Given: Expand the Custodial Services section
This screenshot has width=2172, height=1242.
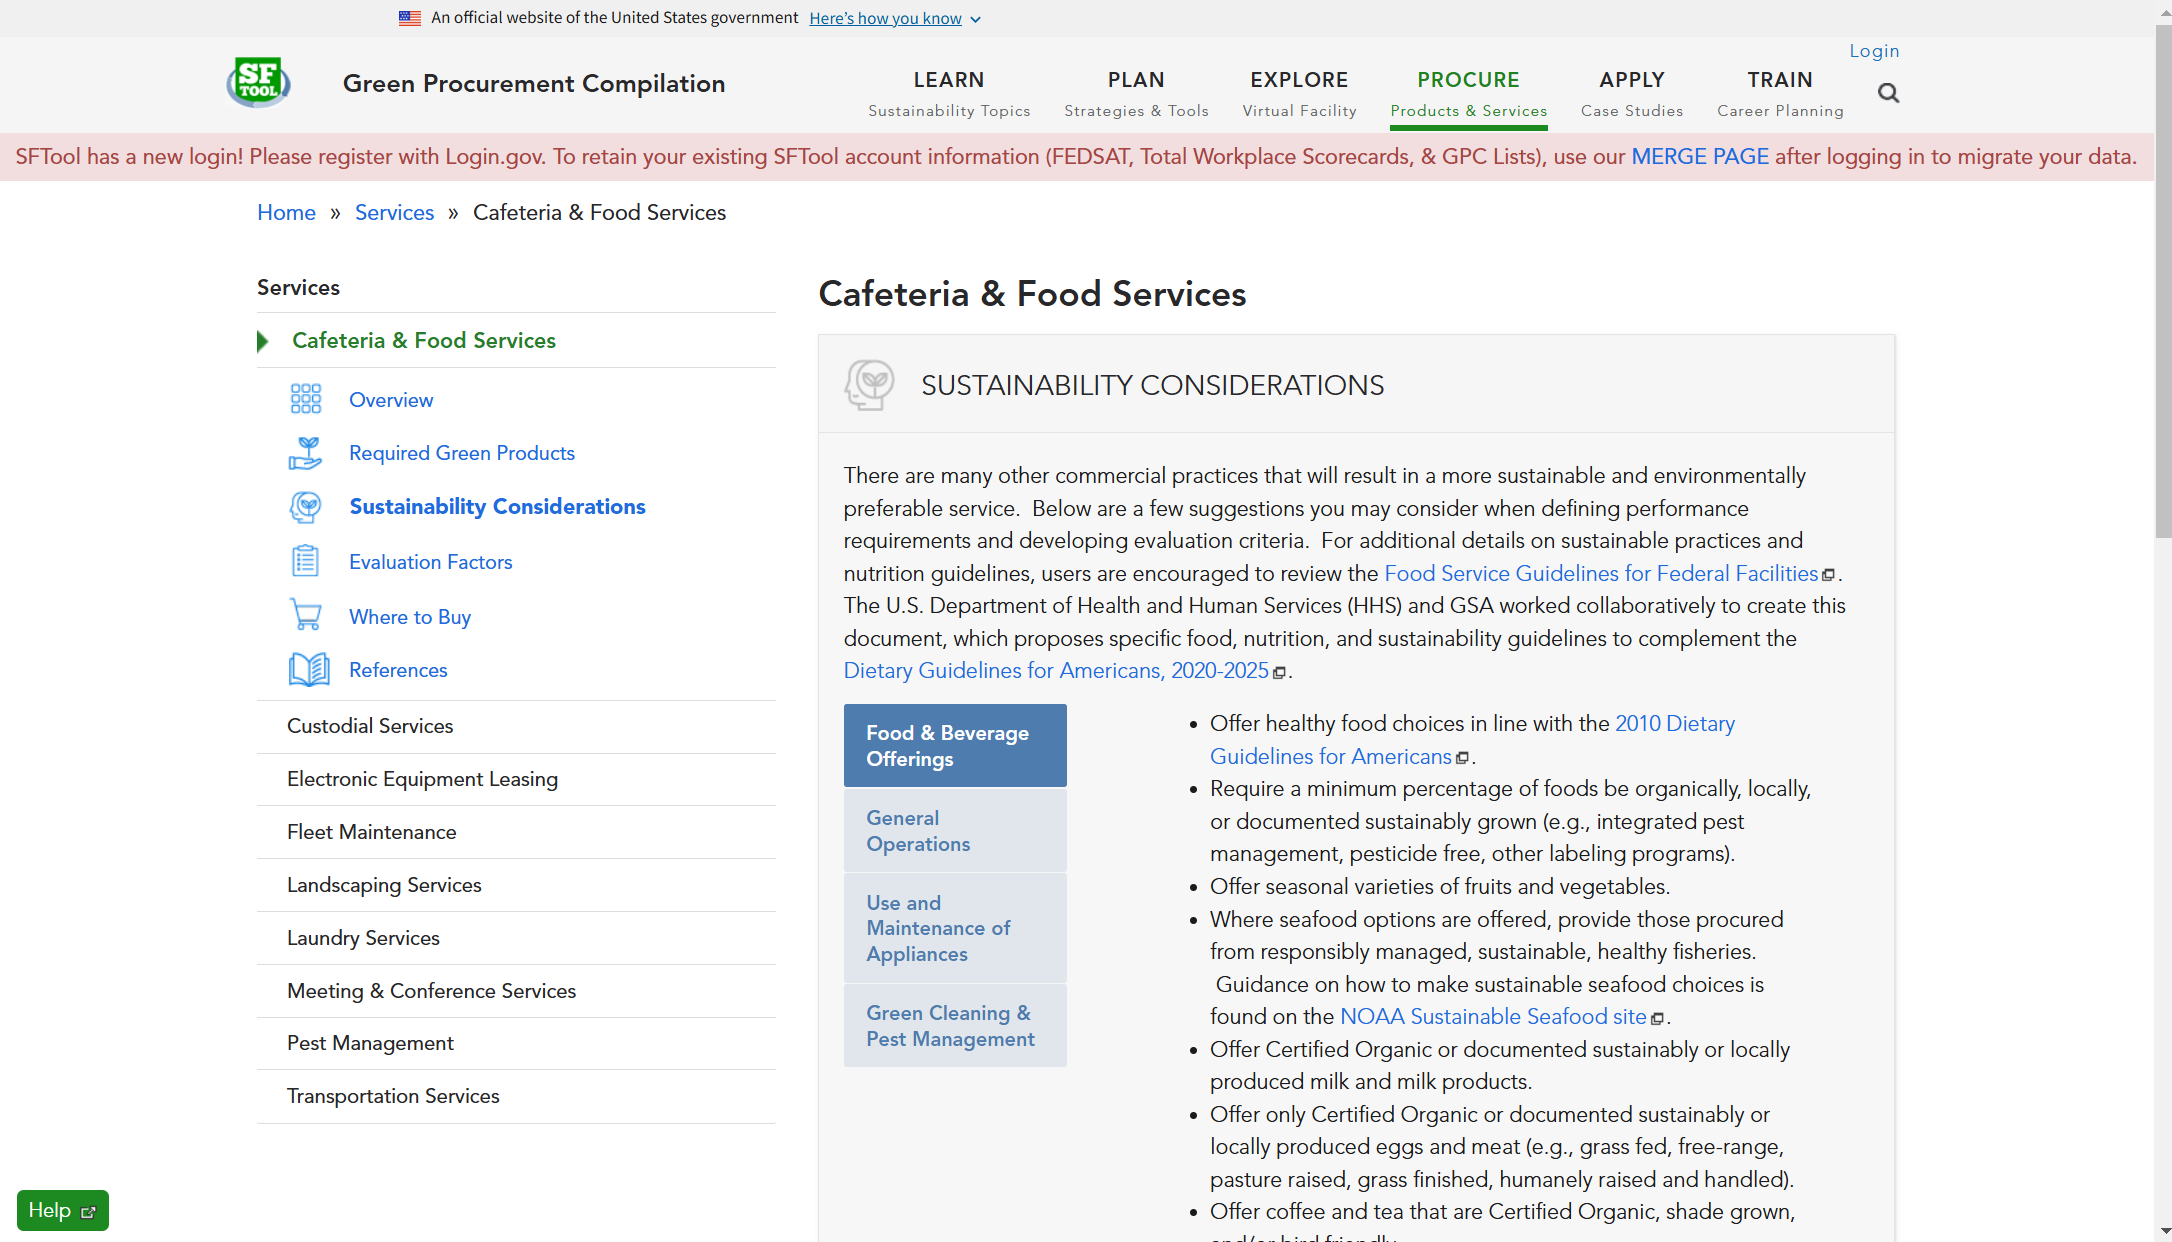Looking at the screenshot, I should pos(371,726).
